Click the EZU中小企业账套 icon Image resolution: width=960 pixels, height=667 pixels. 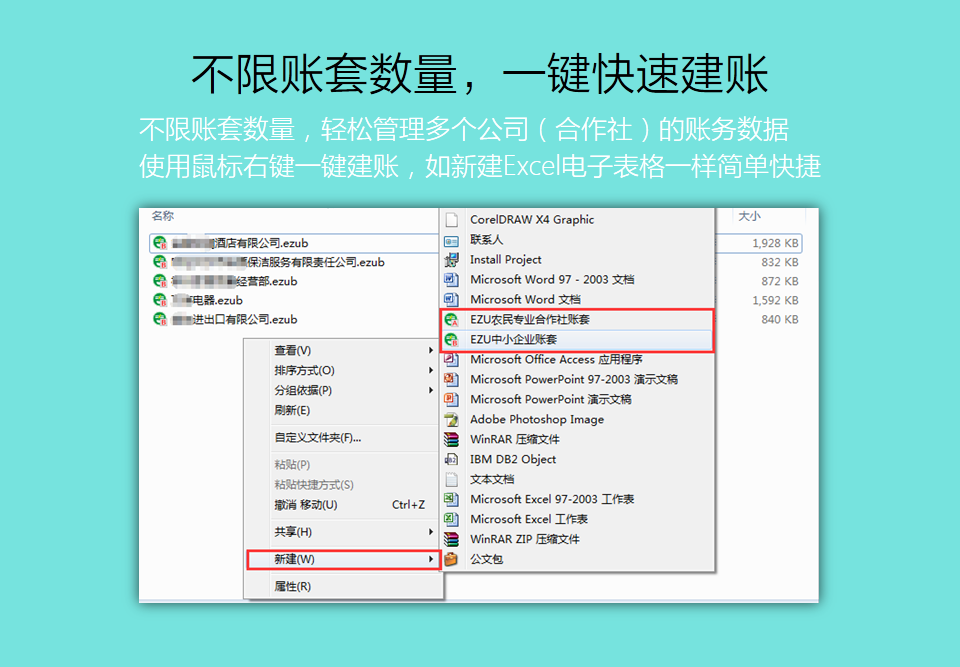click(452, 339)
